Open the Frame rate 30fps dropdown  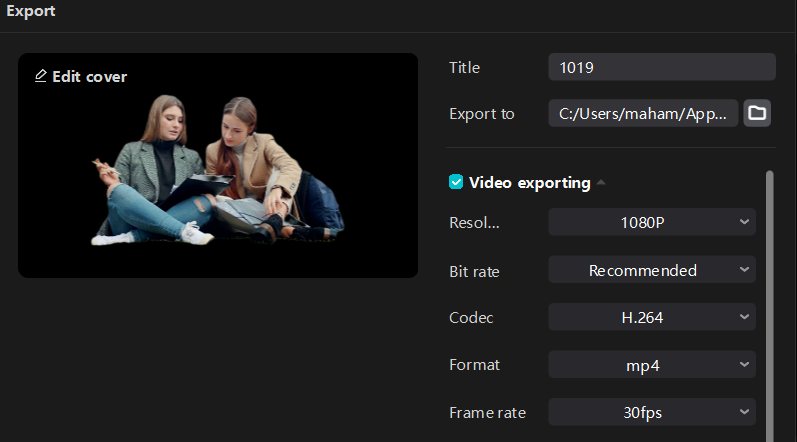click(652, 412)
